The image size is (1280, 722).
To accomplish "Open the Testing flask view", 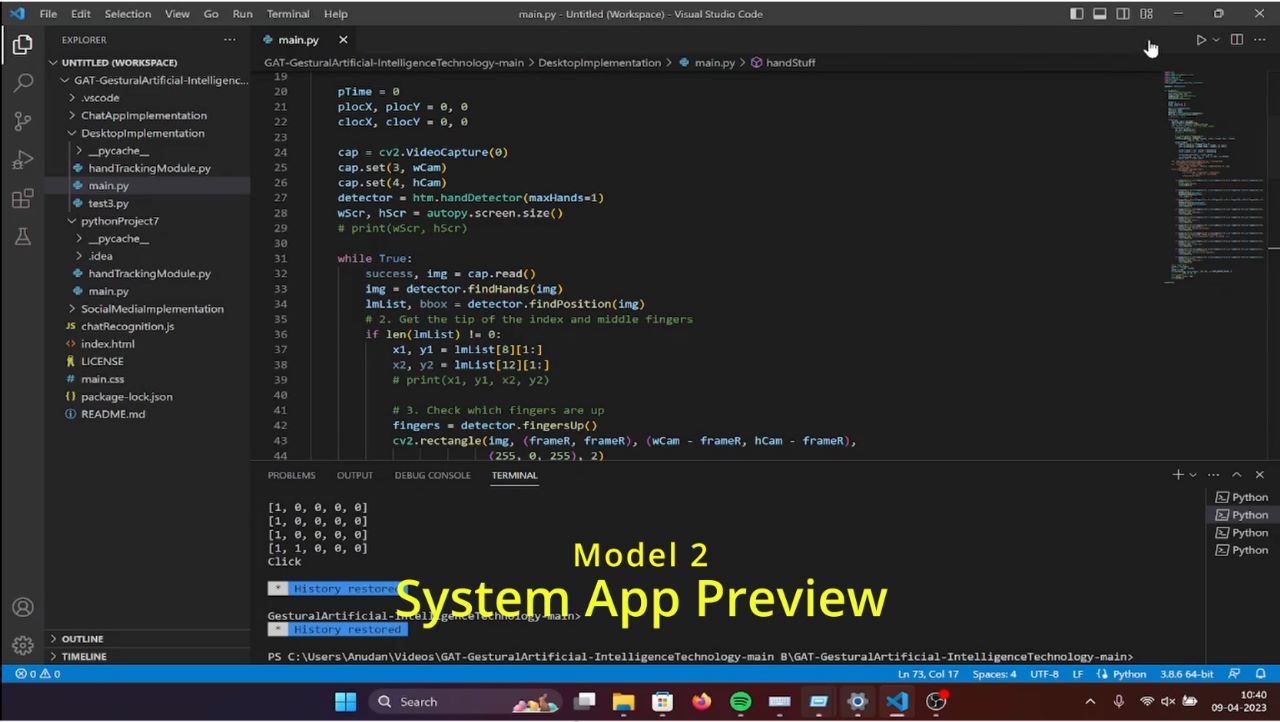I will coord(22,237).
